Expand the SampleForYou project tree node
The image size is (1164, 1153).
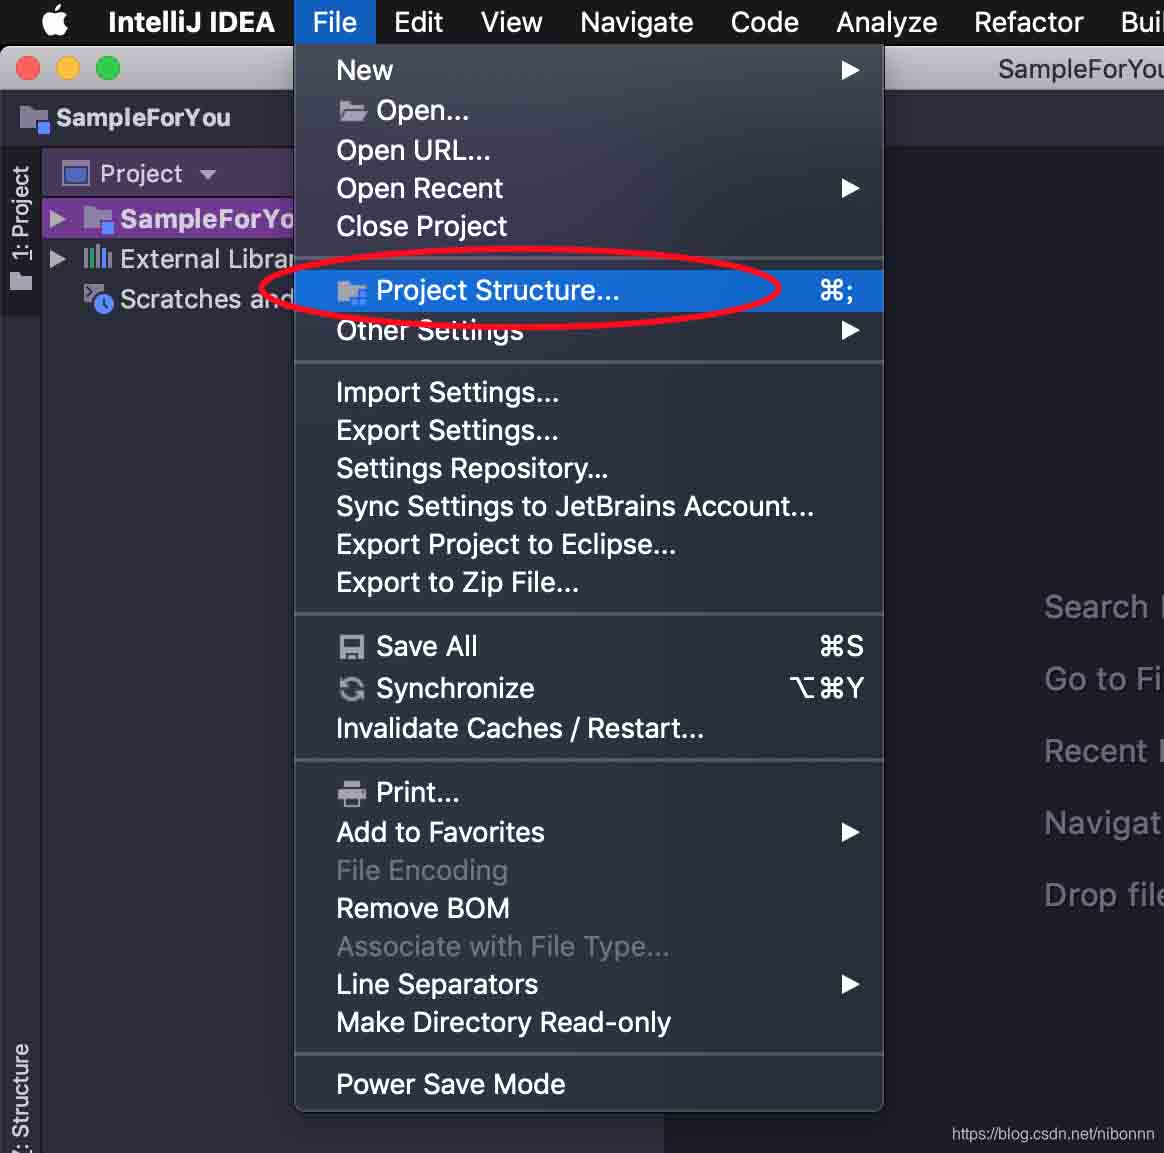coord(56,219)
